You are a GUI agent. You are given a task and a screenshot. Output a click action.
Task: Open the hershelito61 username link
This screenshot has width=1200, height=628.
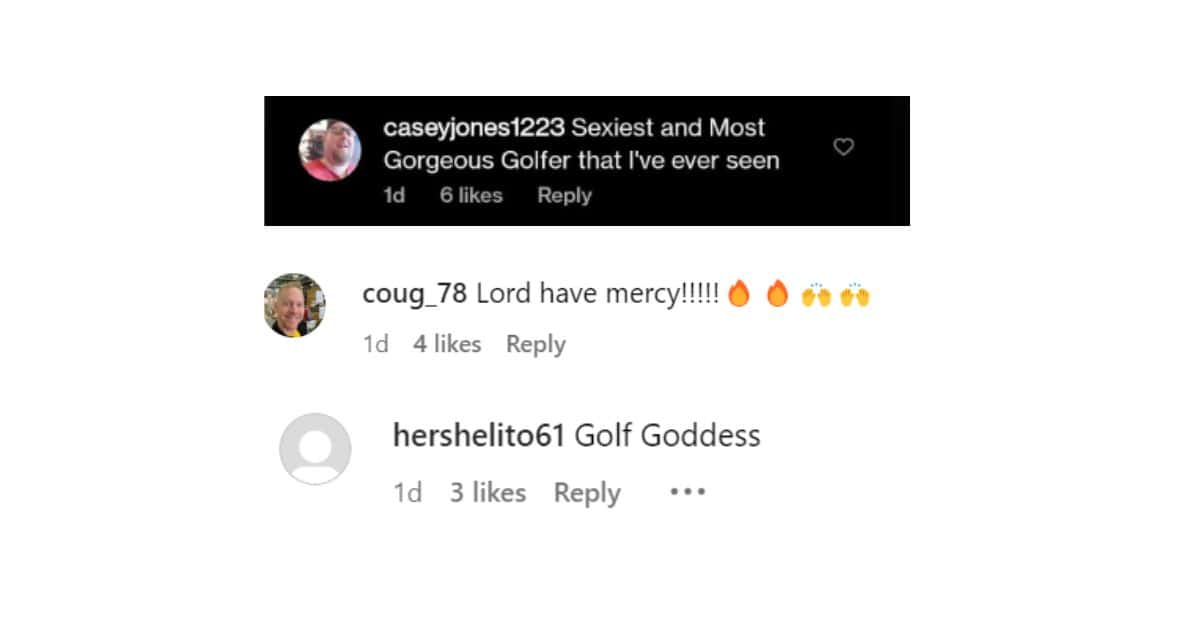pos(480,436)
